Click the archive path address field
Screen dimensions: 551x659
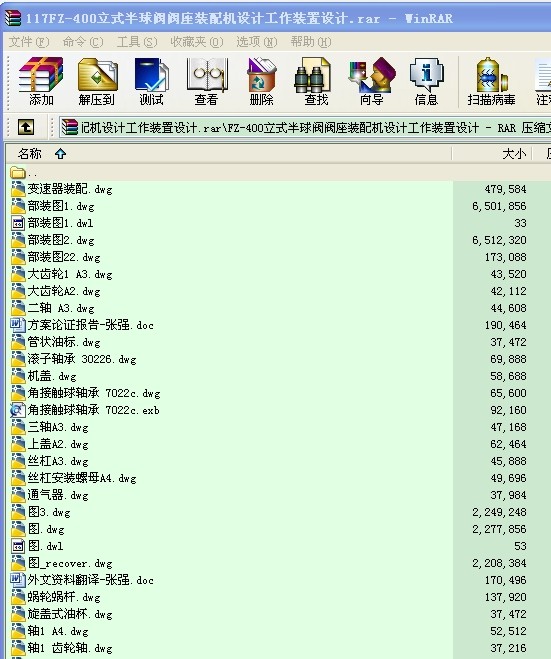pos(305,127)
